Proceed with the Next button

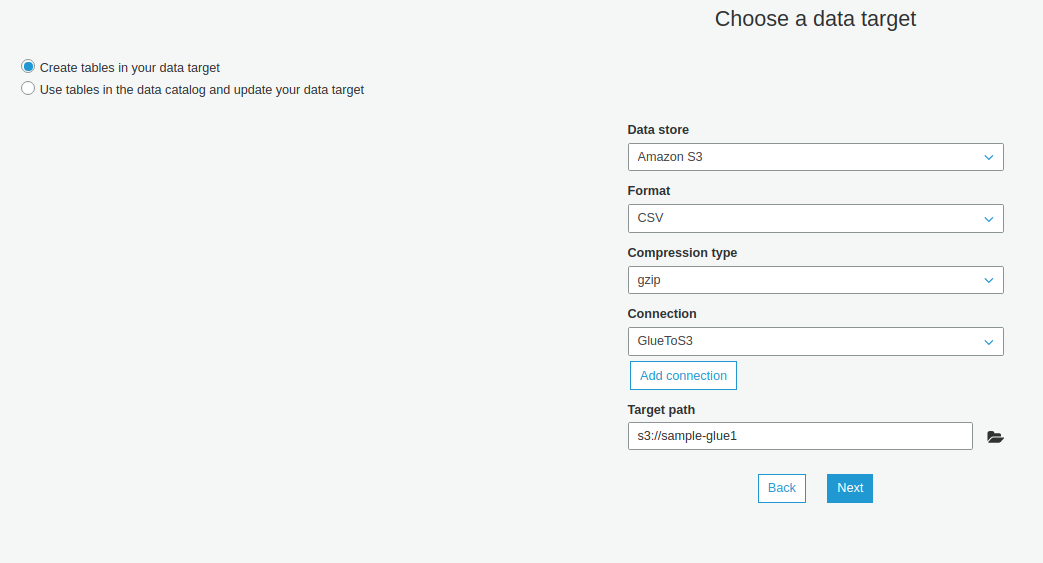coord(849,488)
